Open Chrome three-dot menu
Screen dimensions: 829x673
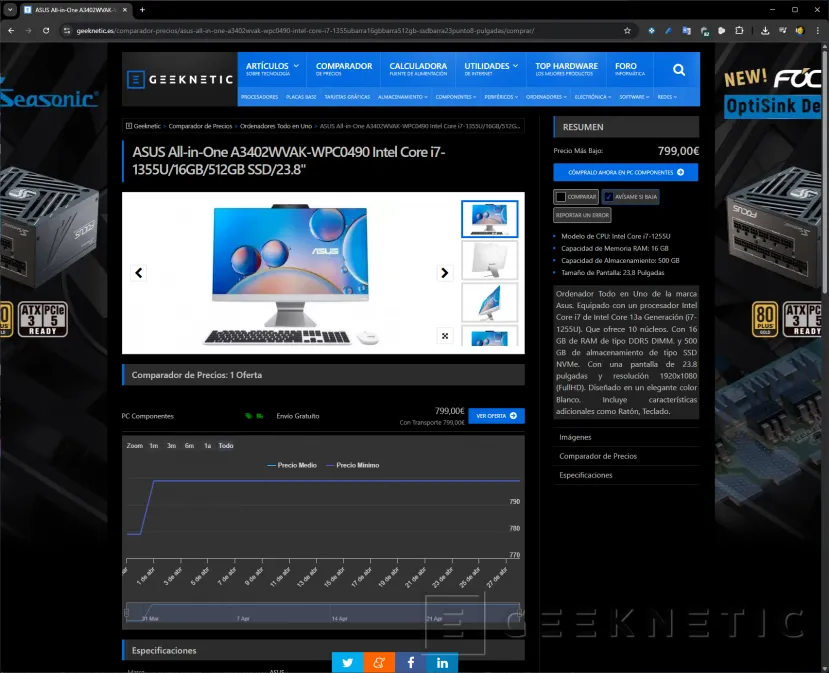(x=817, y=31)
